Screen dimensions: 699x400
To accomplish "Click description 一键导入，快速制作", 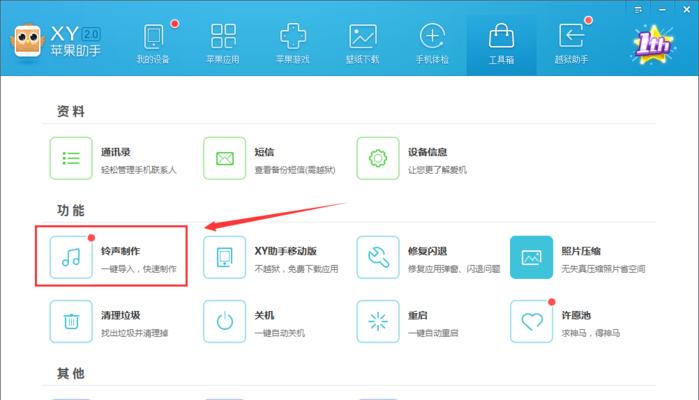I will tap(139, 269).
